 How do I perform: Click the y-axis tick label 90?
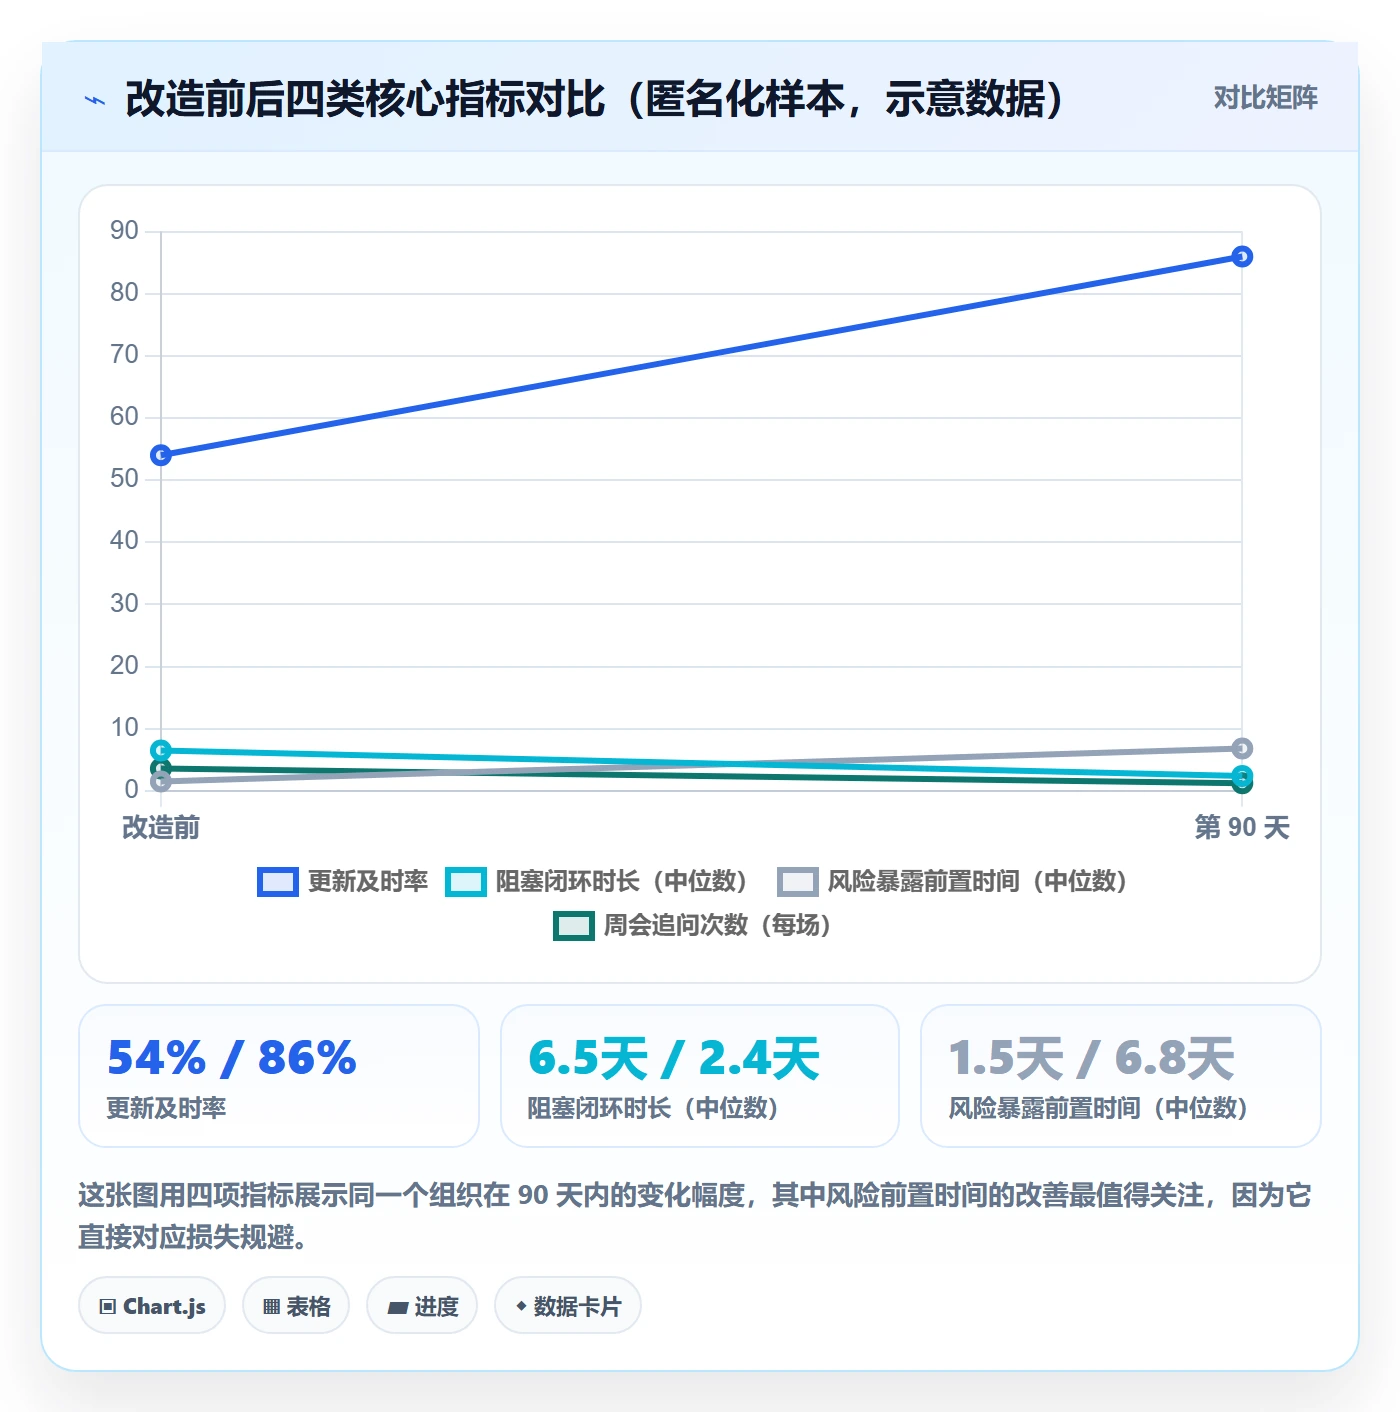click(124, 231)
